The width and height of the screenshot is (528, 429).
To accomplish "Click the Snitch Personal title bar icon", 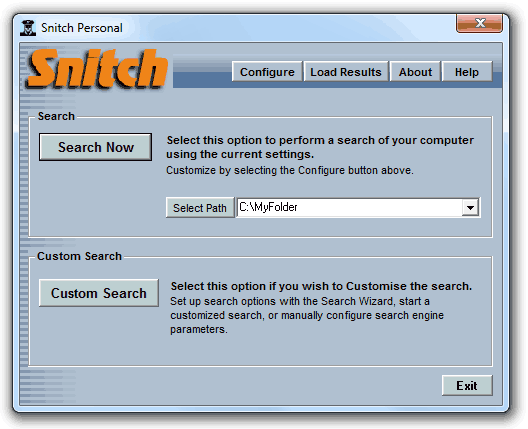I will point(28,28).
